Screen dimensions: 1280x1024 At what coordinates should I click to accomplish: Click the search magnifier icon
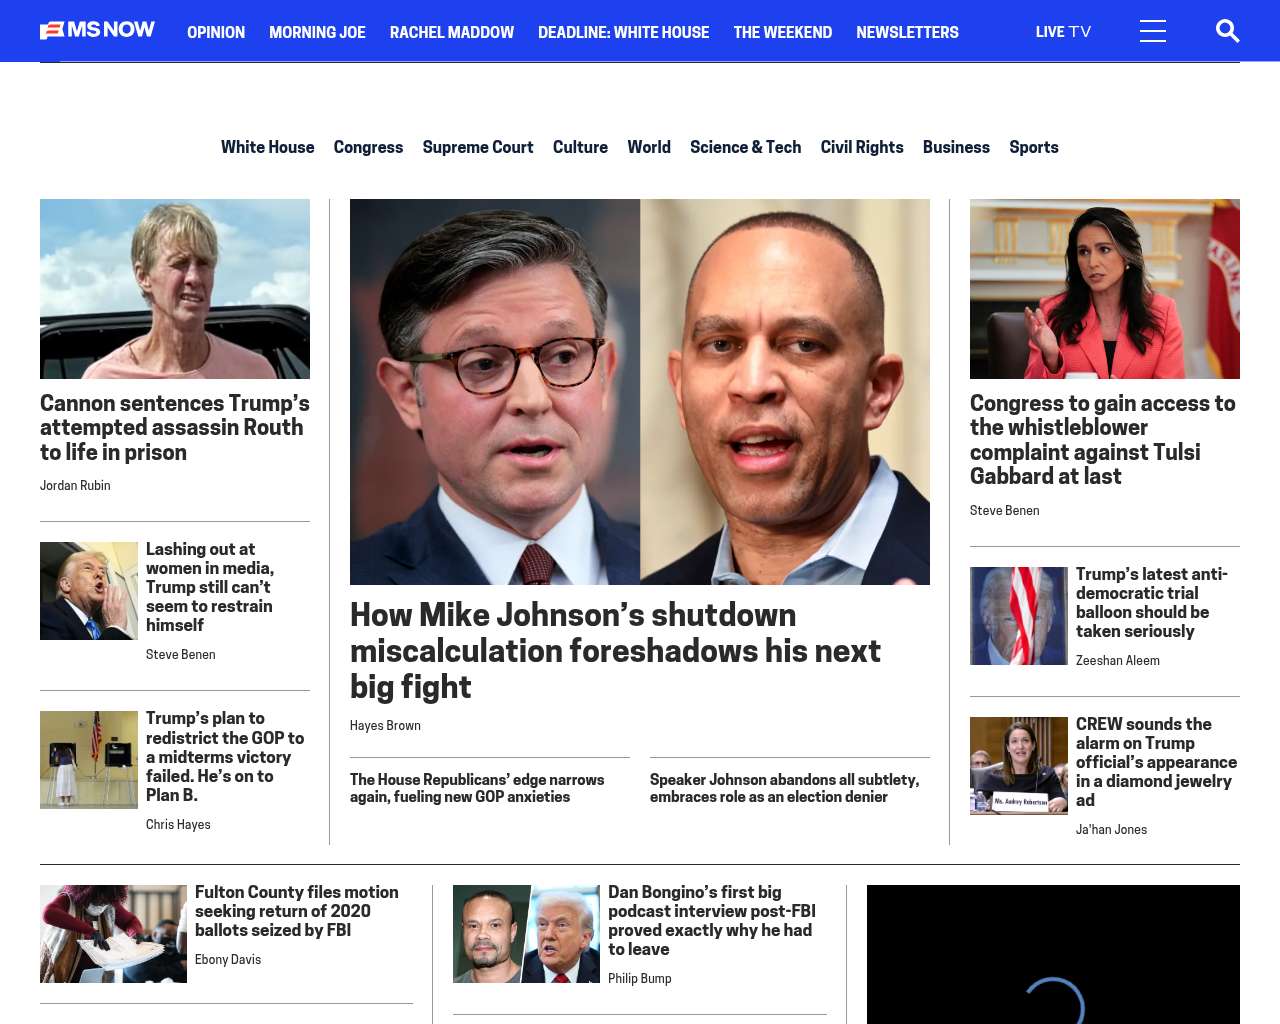tap(1227, 32)
